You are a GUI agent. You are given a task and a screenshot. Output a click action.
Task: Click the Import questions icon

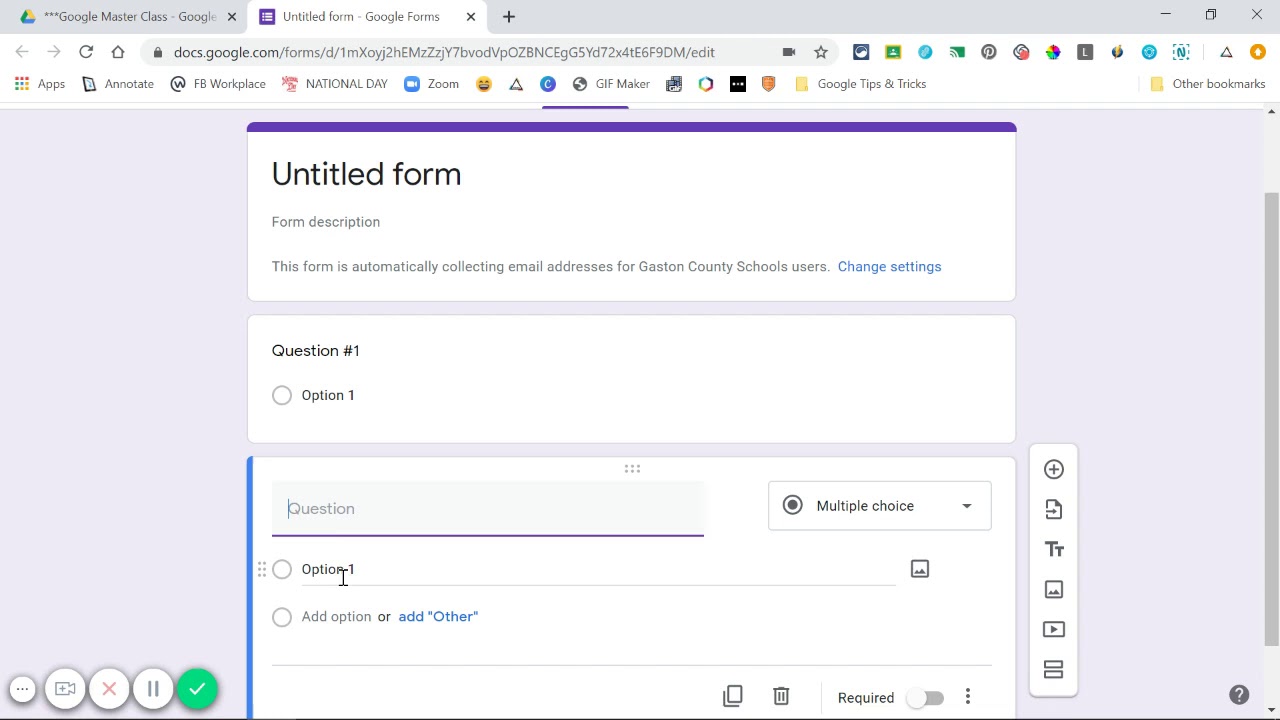pos(1053,510)
